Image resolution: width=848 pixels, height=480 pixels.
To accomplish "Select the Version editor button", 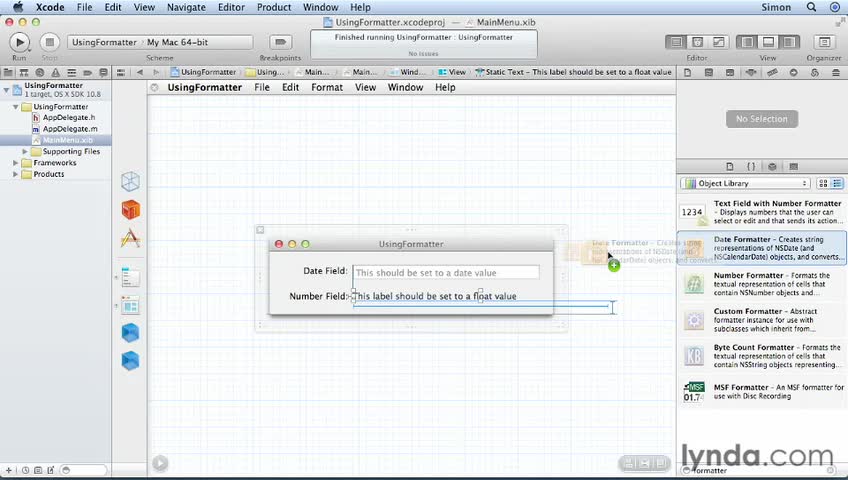I will (x=719, y=42).
